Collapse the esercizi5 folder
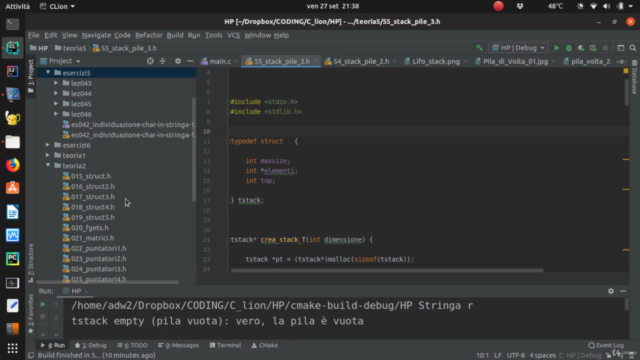The image size is (640, 360). 48,72
